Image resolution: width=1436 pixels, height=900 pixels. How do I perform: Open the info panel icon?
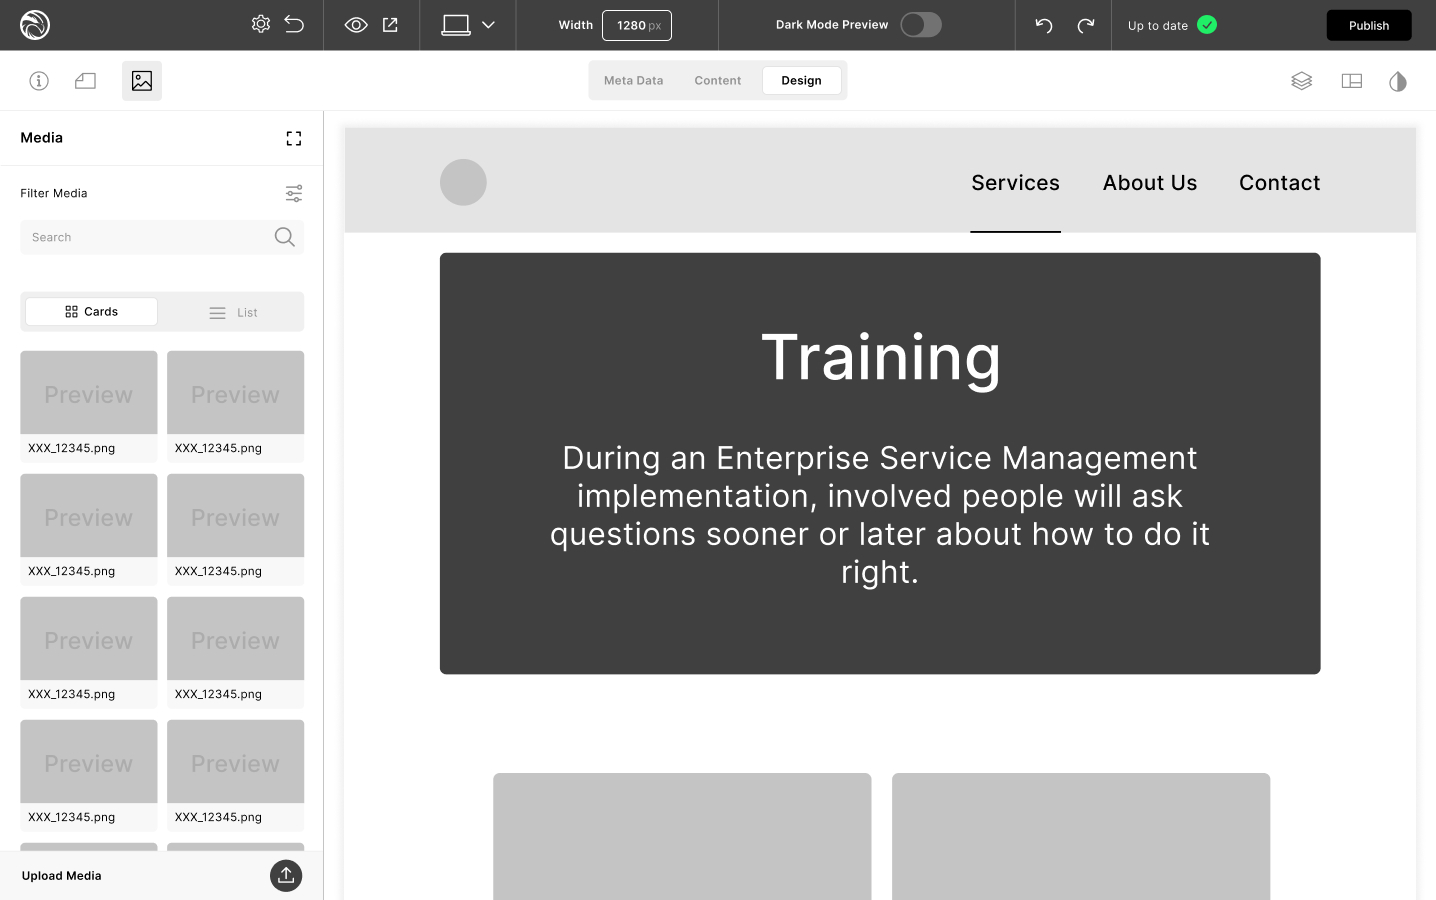click(x=39, y=81)
